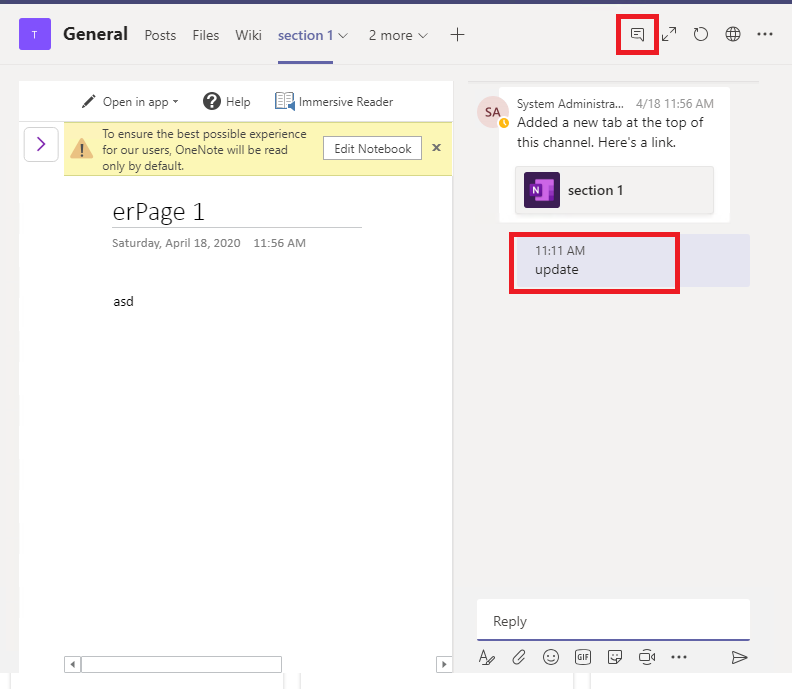
Task: Switch to the Posts tab
Action: point(160,35)
